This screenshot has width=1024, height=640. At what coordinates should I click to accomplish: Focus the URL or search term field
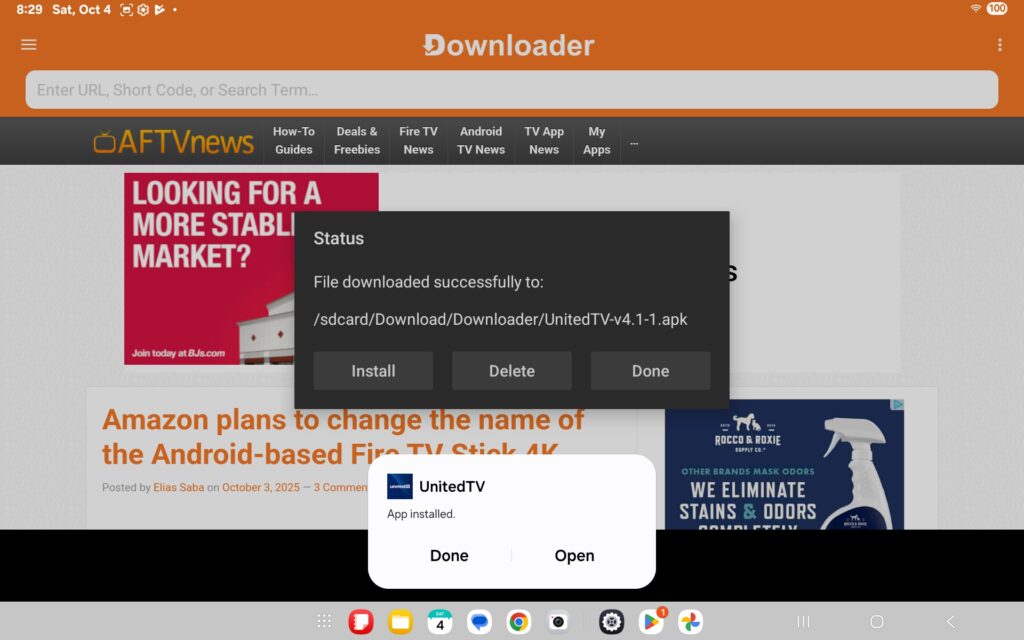tap(511, 90)
